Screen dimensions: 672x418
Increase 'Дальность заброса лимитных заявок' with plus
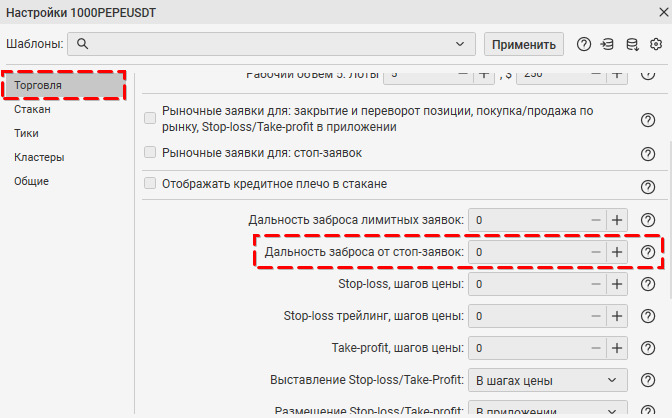(617, 221)
